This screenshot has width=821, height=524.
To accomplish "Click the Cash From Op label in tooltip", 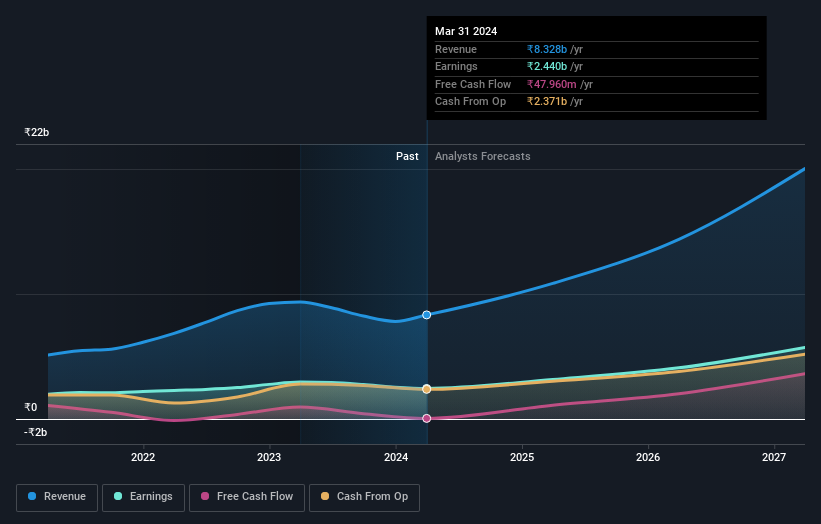I will click(x=470, y=102).
